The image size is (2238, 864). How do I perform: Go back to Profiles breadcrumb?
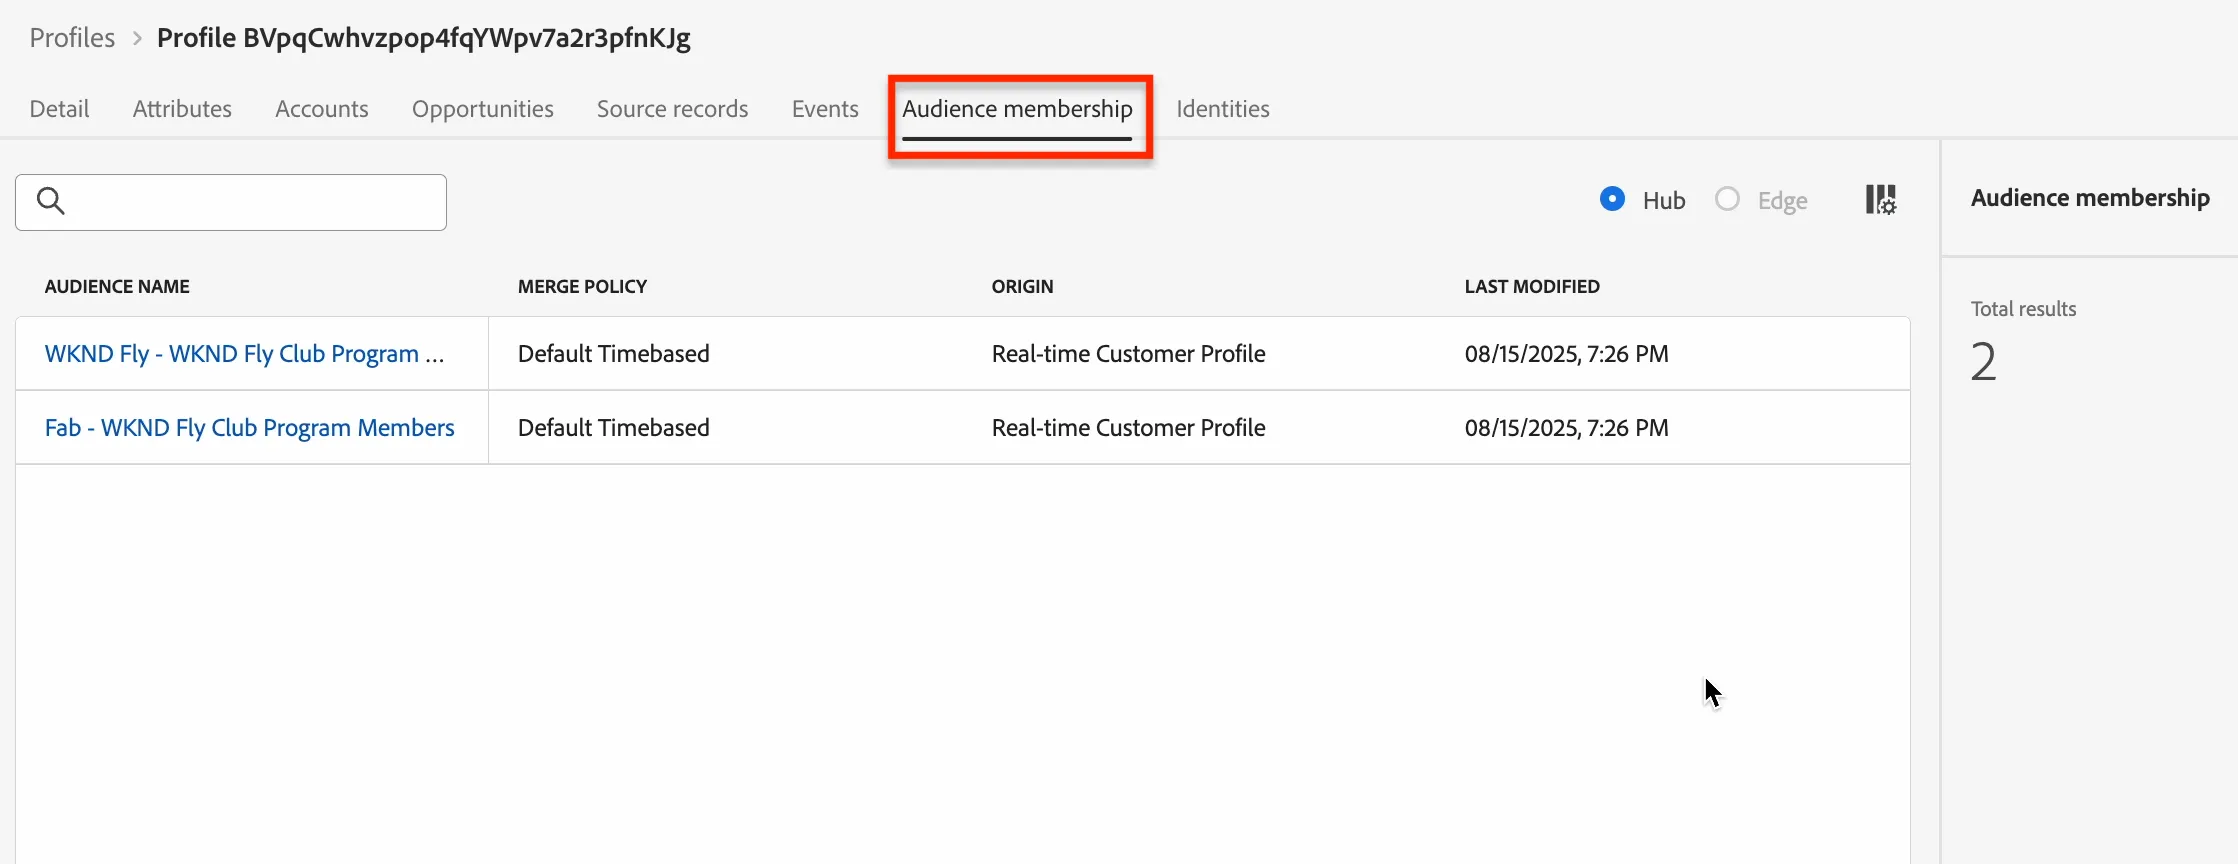[x=72, y=38]
